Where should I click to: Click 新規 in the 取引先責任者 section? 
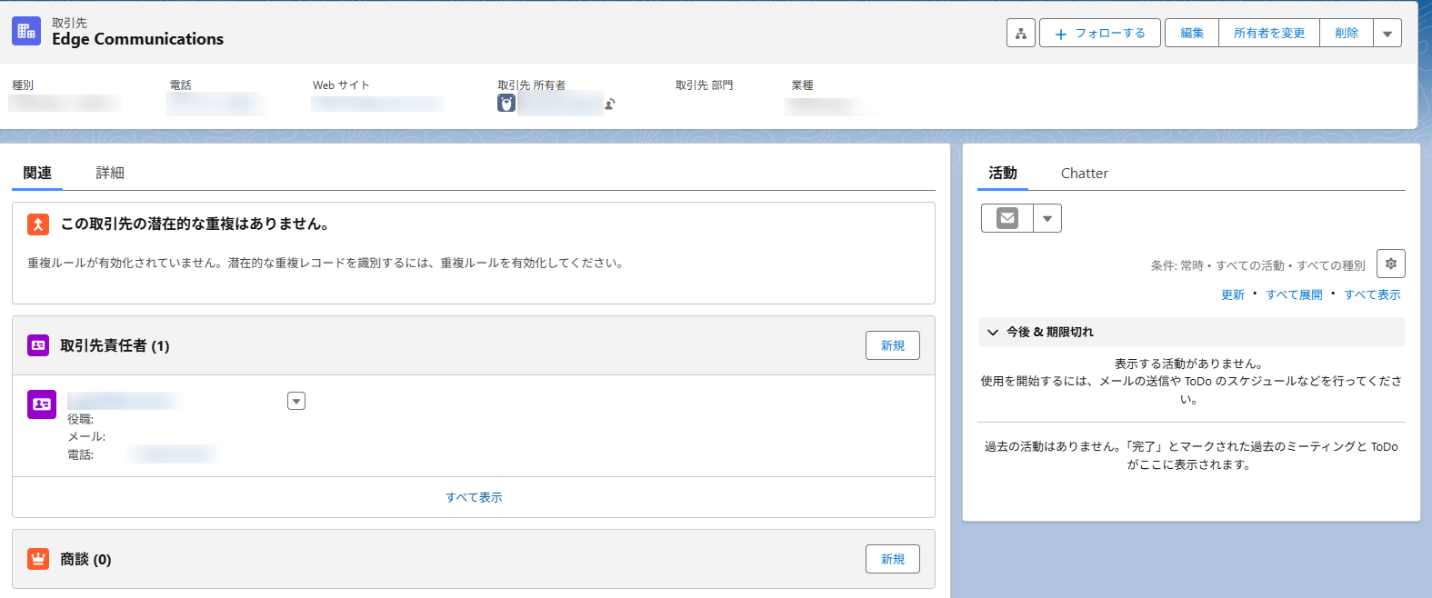(x=892, y=344)
